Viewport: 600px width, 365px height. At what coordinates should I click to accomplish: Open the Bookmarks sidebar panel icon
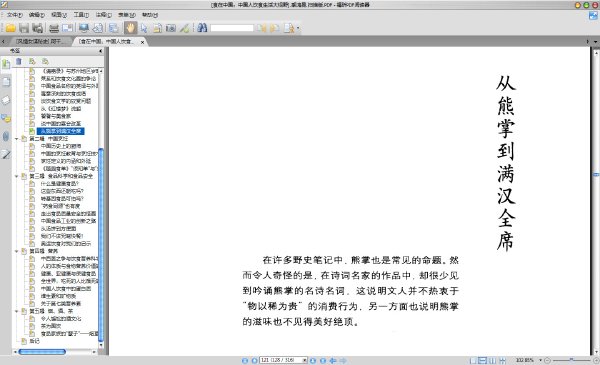point(6,64)
